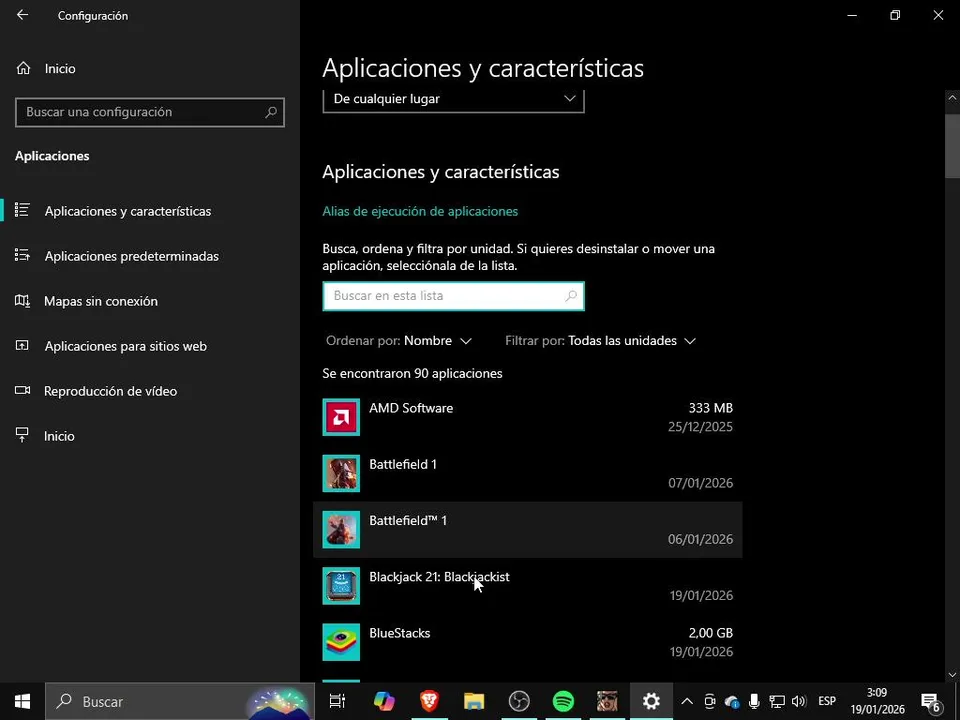Screen dimensions: 960x720
Task: Show hidden system tray icons
Action: coord(687,702)
